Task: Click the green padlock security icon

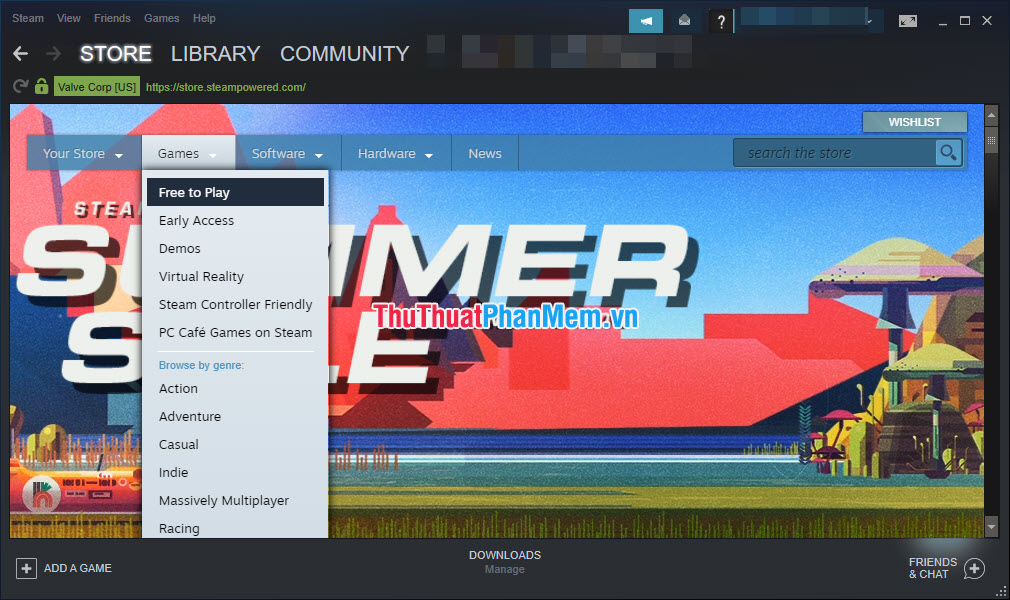Action: tap(40, 86)
